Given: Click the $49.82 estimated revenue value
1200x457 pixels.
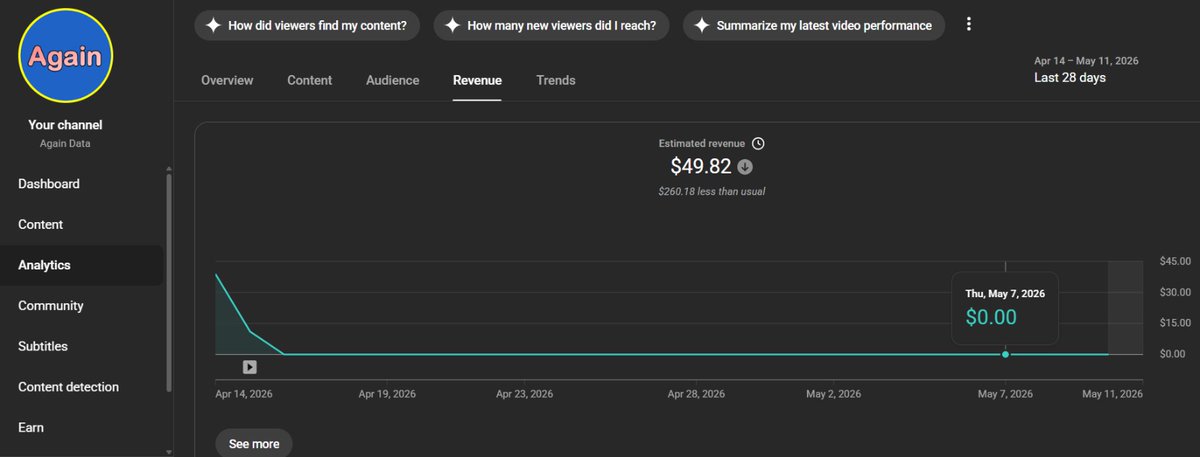Looking at the screenshot, I should pos(701,167).
